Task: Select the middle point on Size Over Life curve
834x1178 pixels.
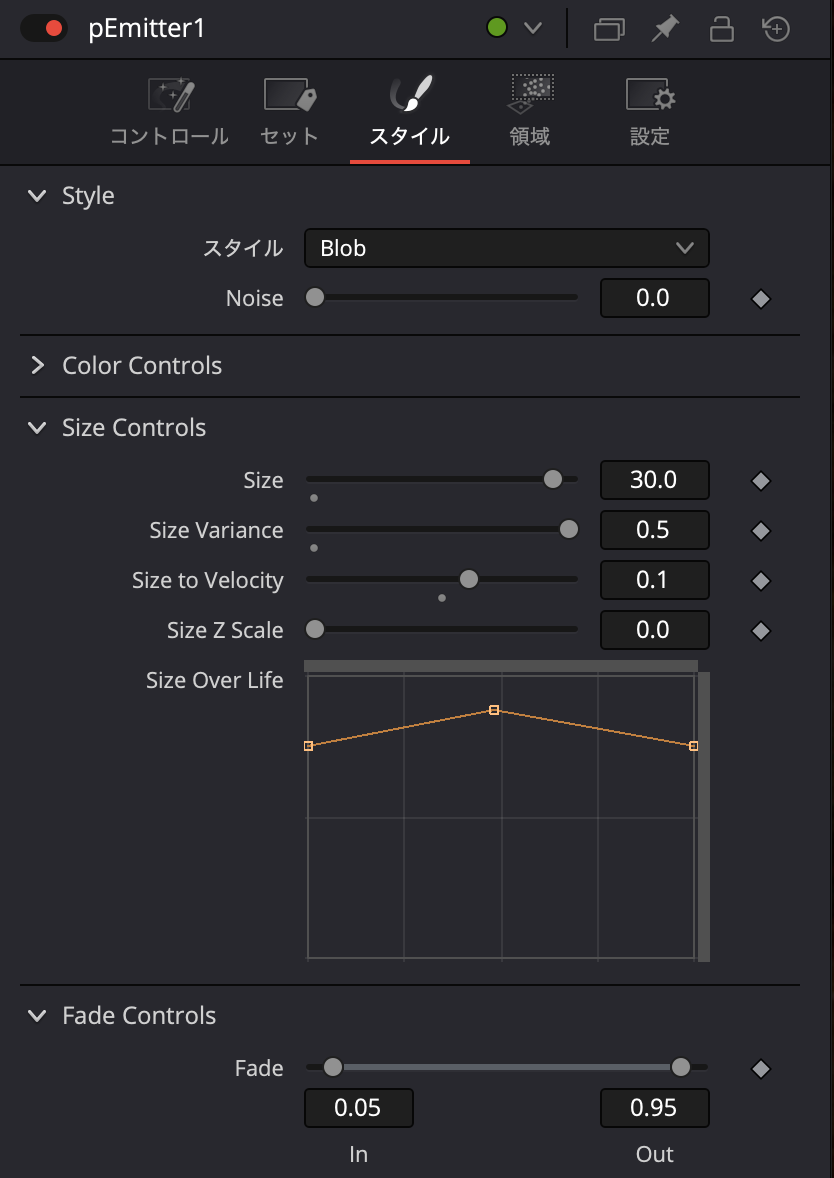Action: [x=494, y=710]
